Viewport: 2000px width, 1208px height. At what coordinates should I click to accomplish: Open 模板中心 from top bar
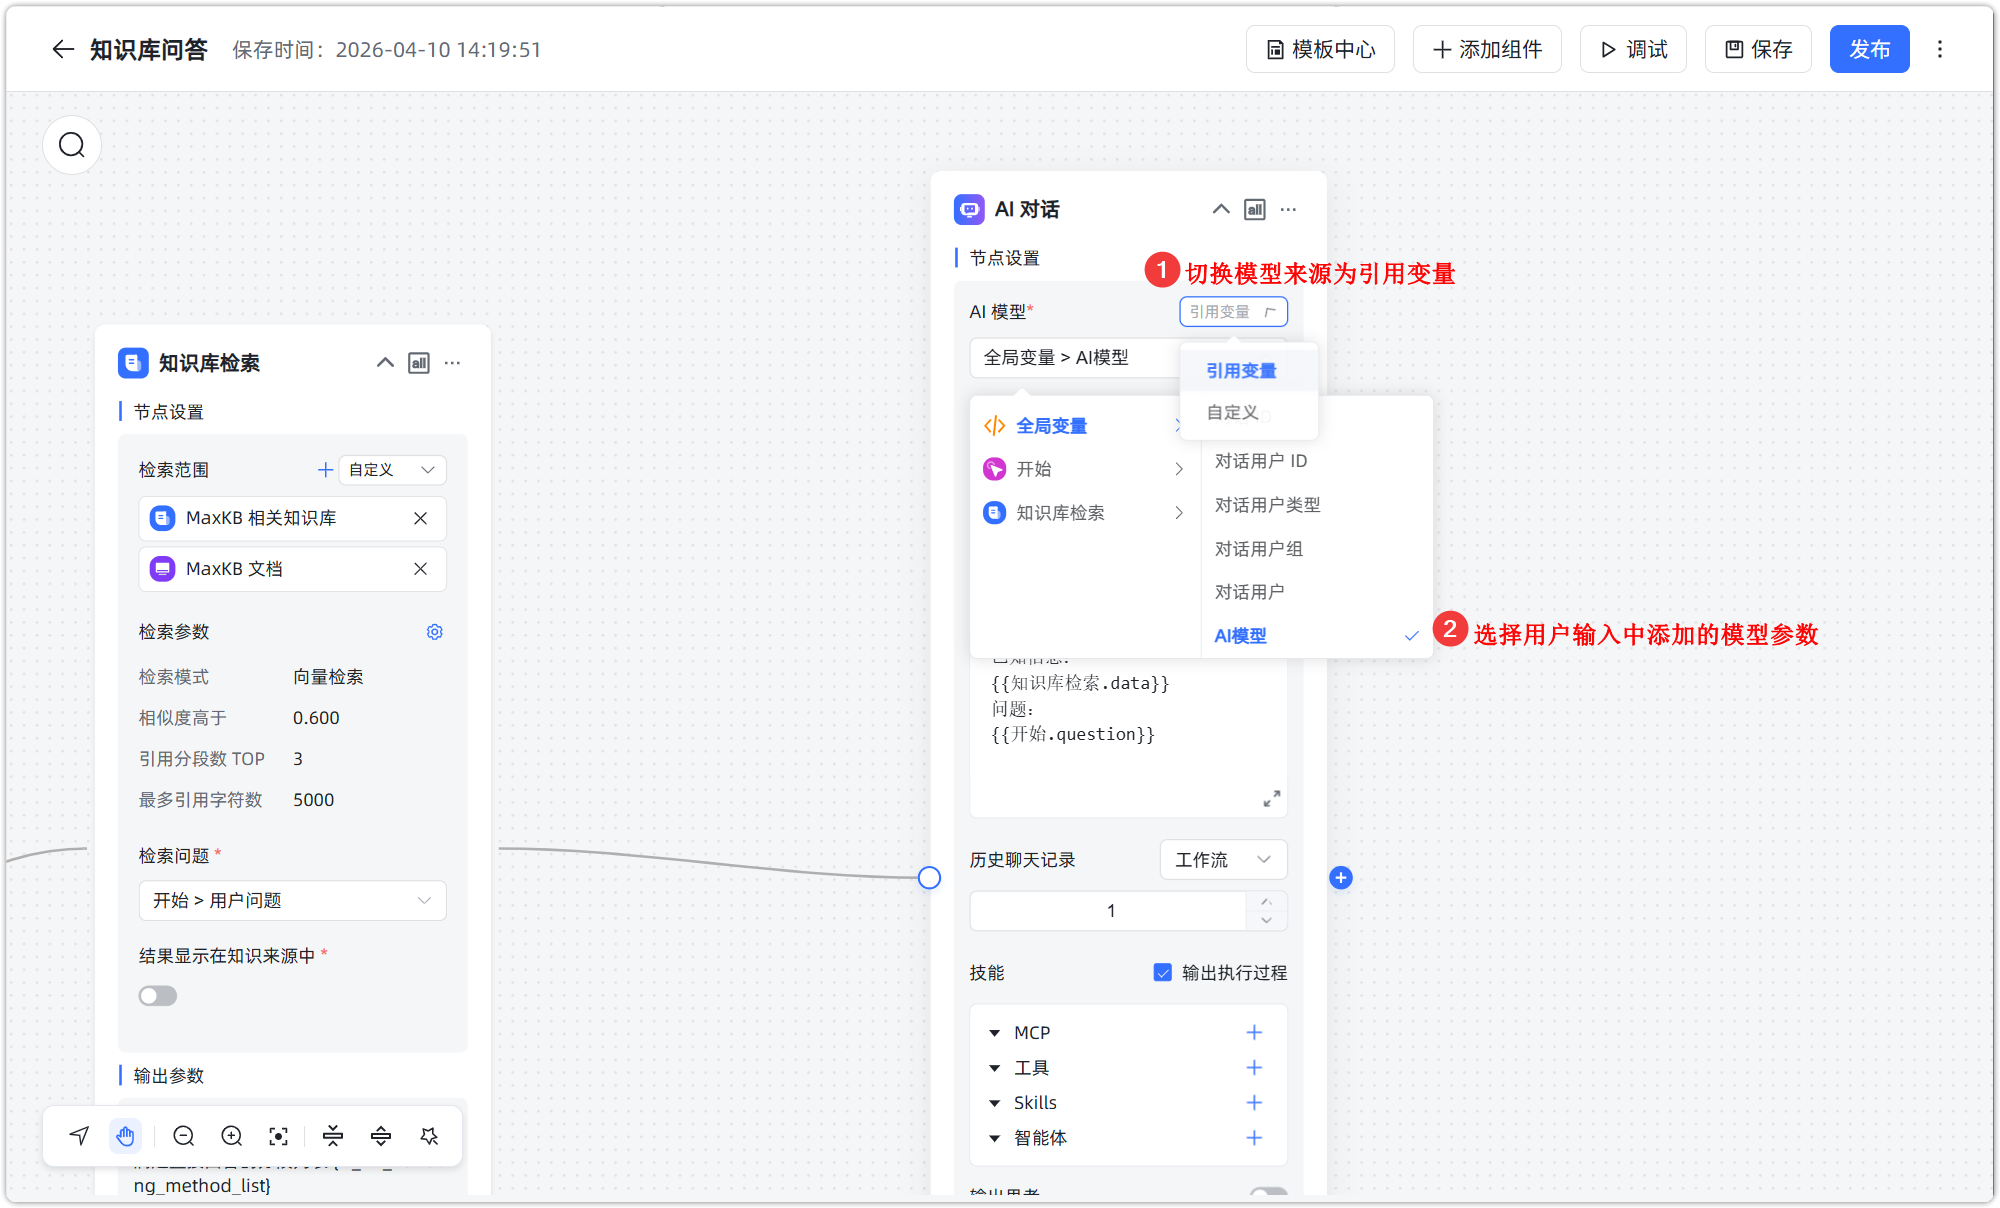point(1320,48)
